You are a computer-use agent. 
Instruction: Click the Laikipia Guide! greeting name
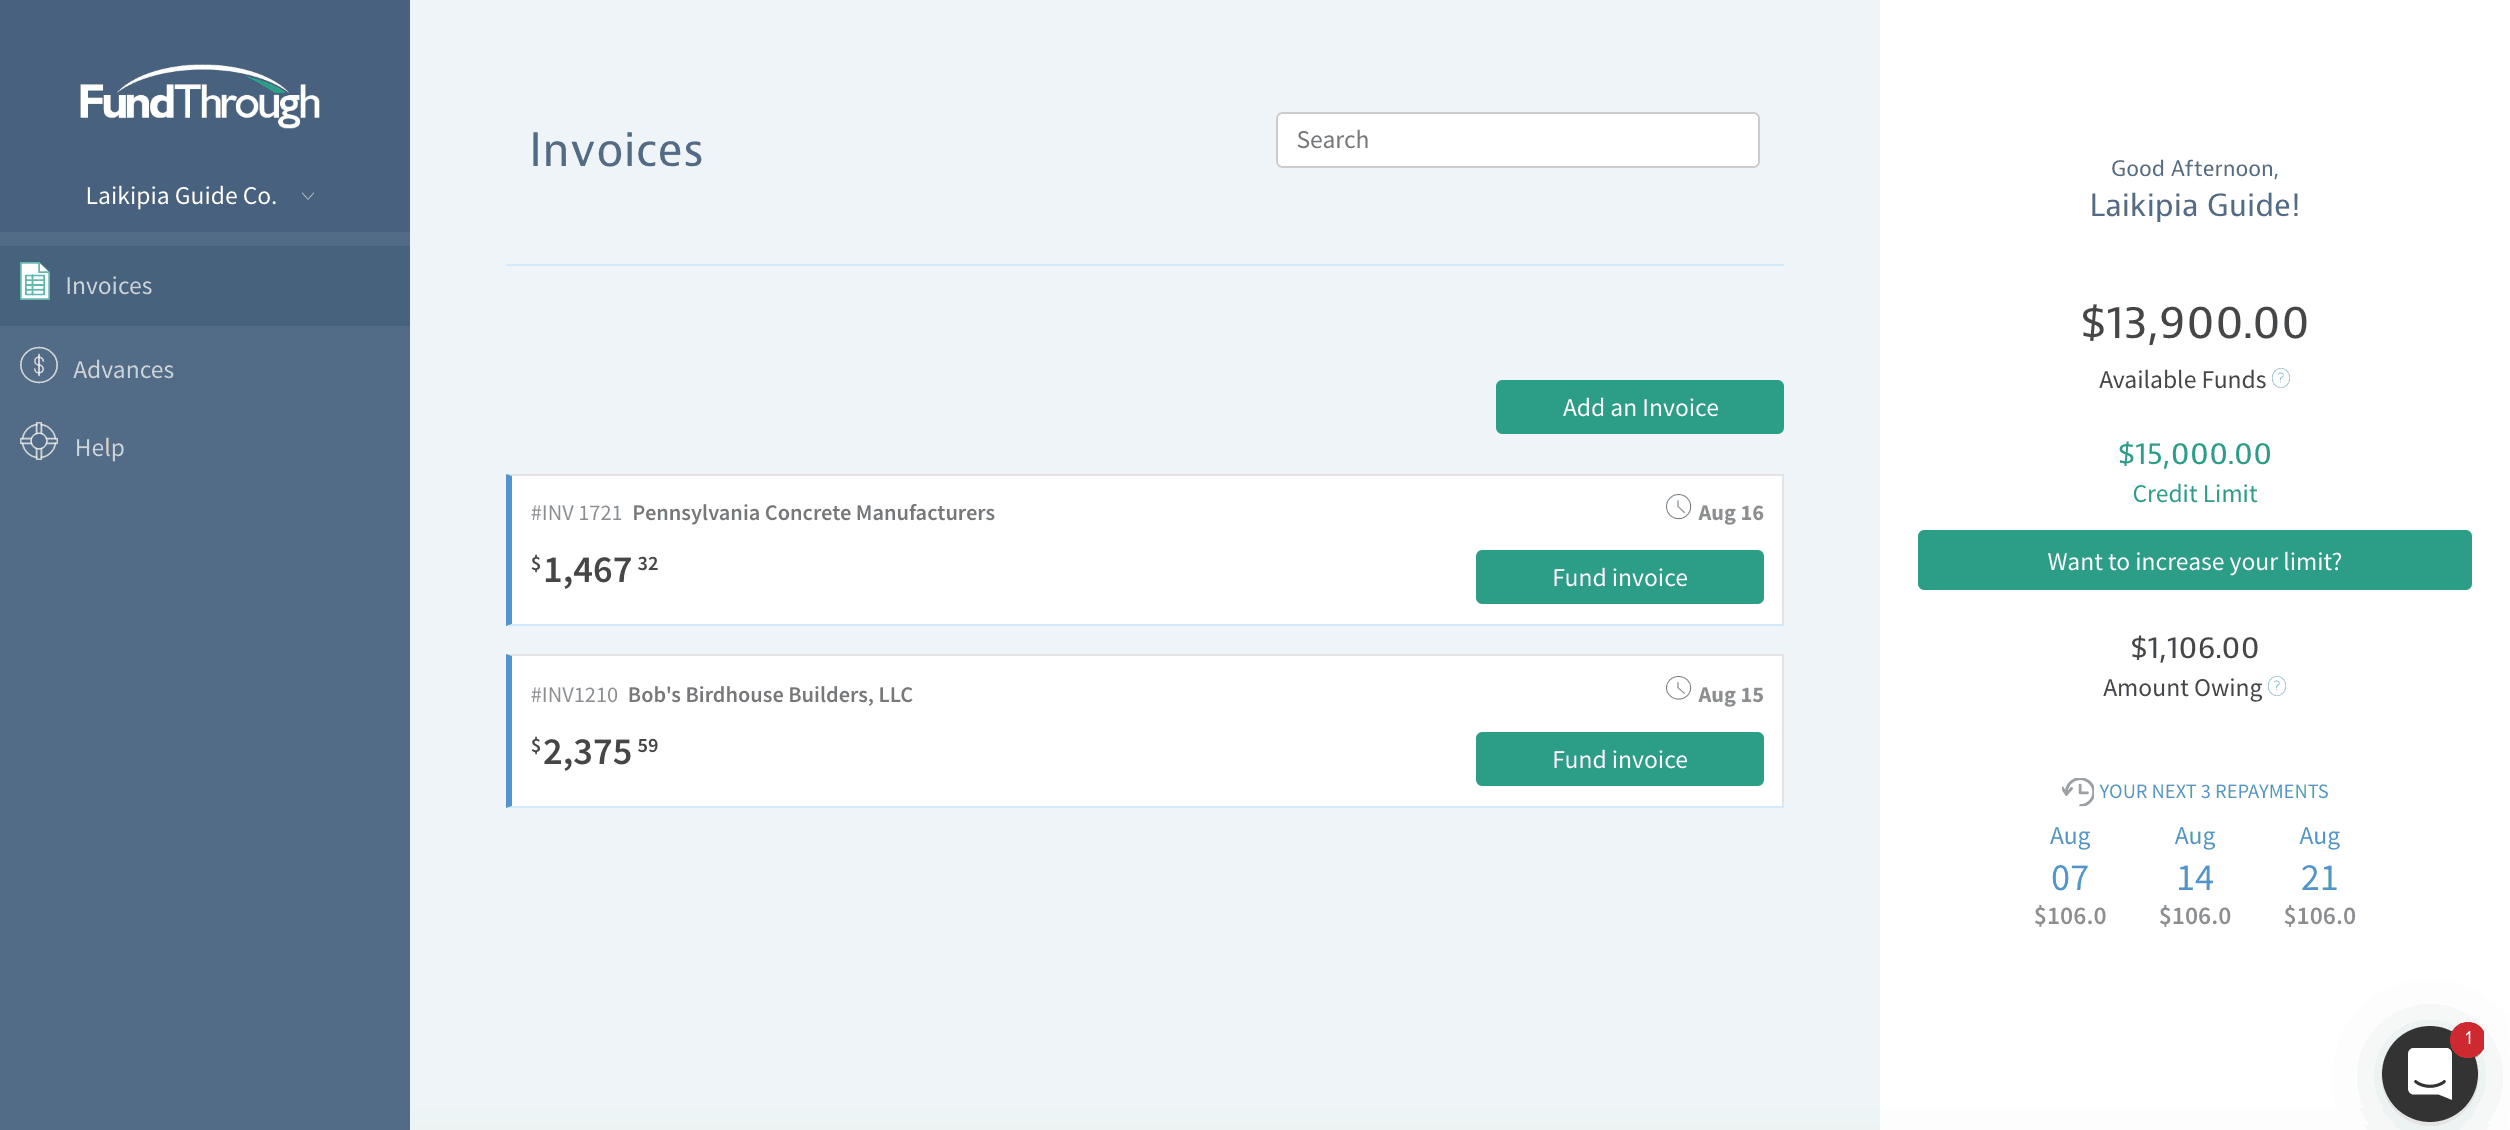(2195, 205)
